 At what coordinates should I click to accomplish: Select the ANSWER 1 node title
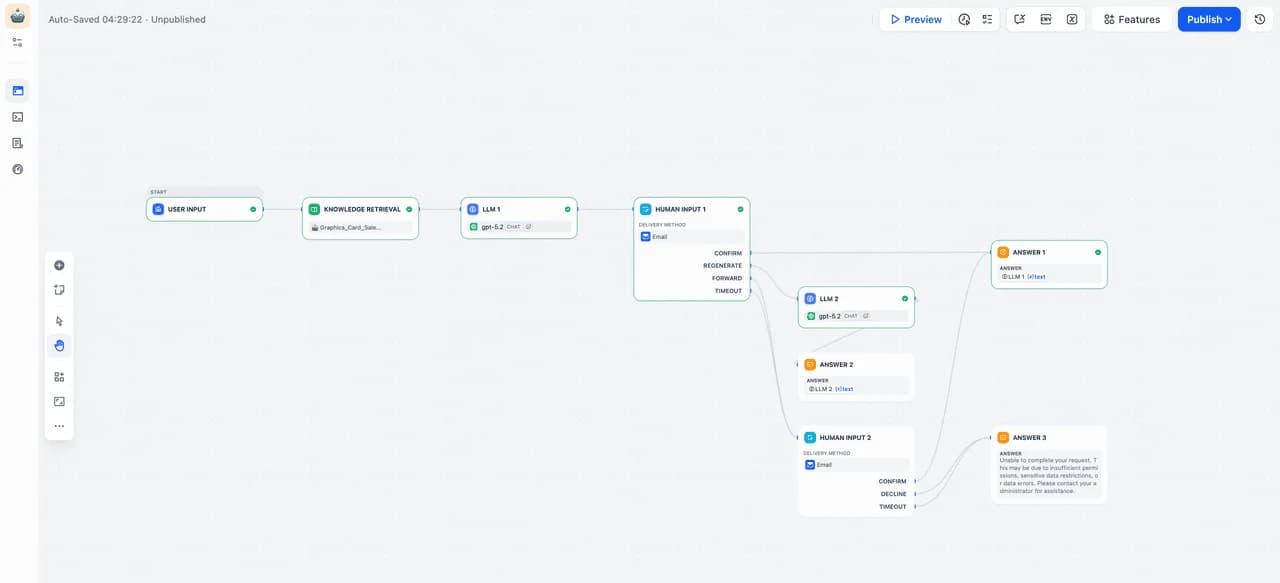(1029, 252)
